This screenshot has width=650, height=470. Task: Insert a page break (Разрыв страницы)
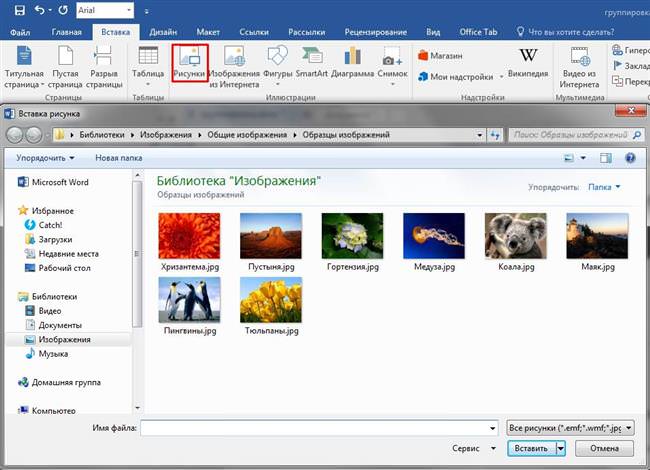coord(104,68)
